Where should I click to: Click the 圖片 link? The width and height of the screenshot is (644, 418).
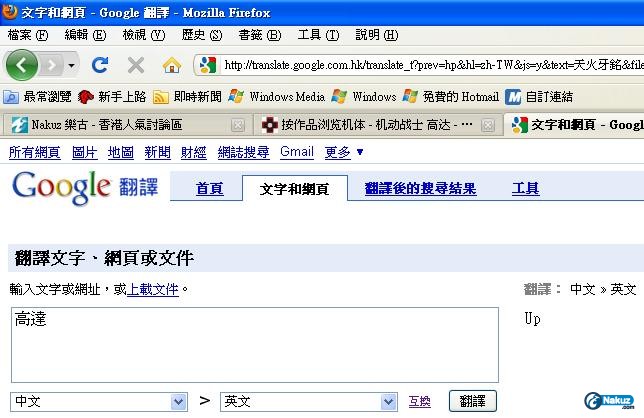85,152
